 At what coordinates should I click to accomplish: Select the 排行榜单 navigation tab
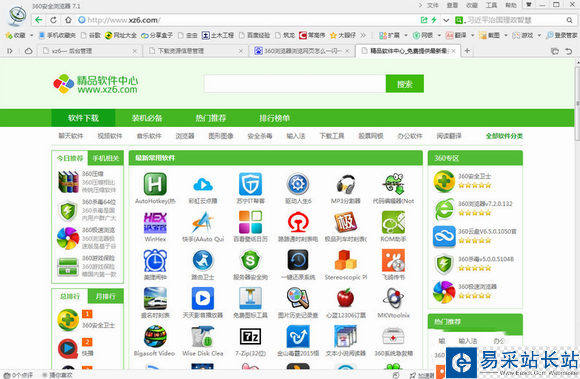point(274,118)
